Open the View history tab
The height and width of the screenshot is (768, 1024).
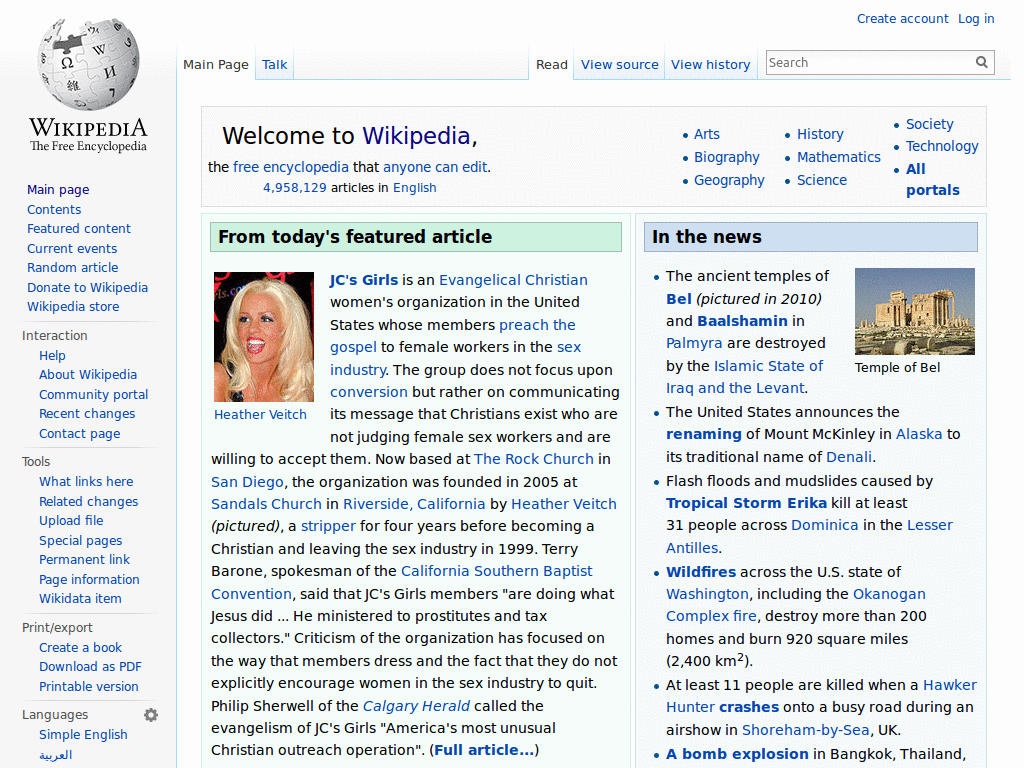click(711, 65)
